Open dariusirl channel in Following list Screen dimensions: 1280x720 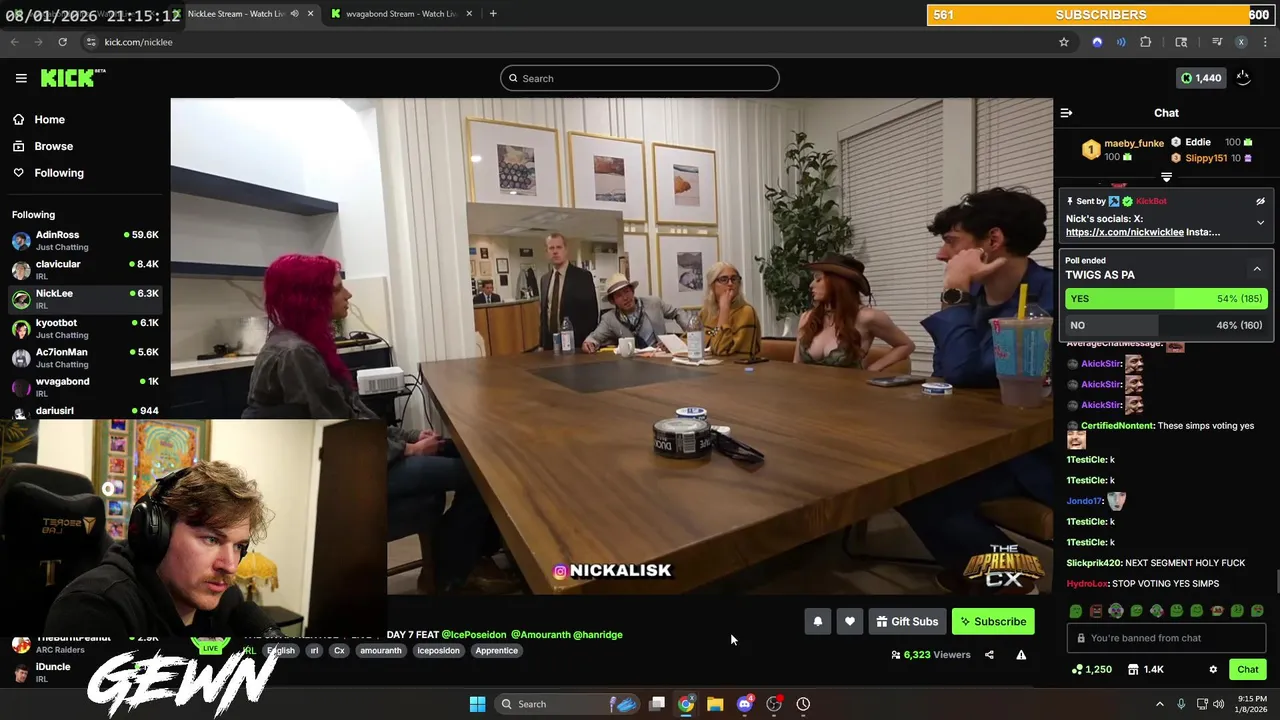pyautogui.click(x=85, y=411)
